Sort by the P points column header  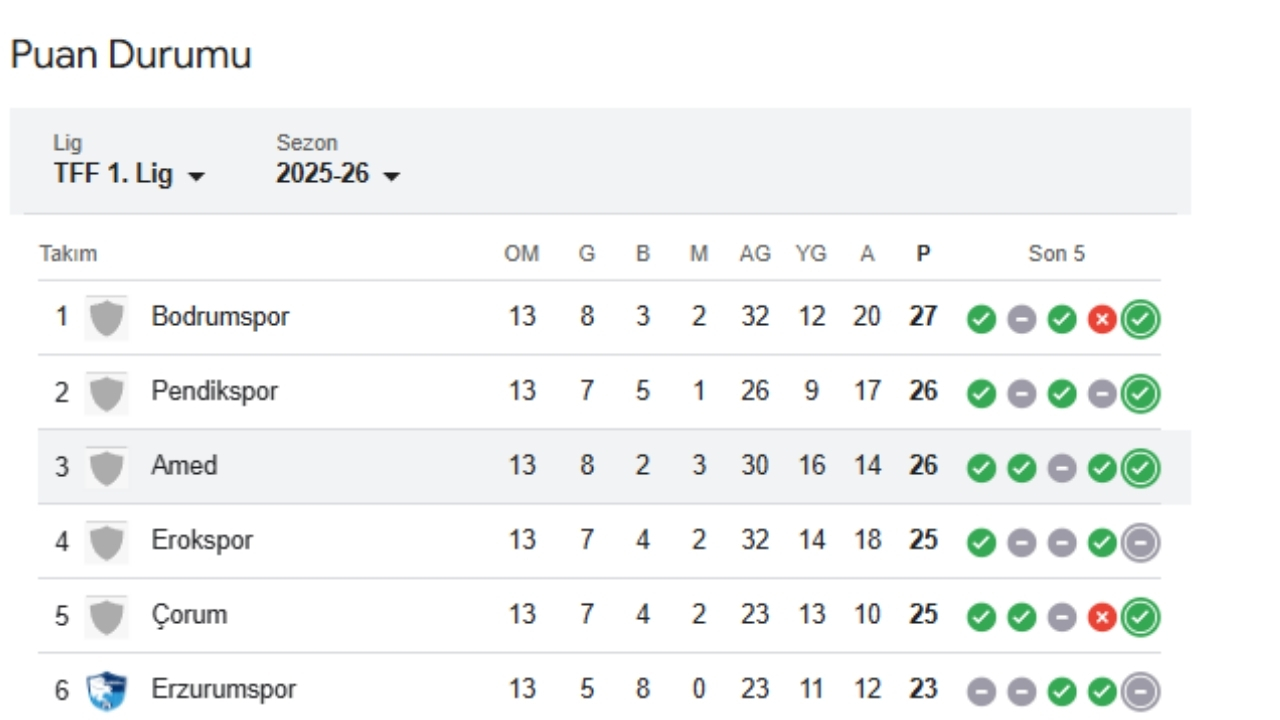point(923,254)
